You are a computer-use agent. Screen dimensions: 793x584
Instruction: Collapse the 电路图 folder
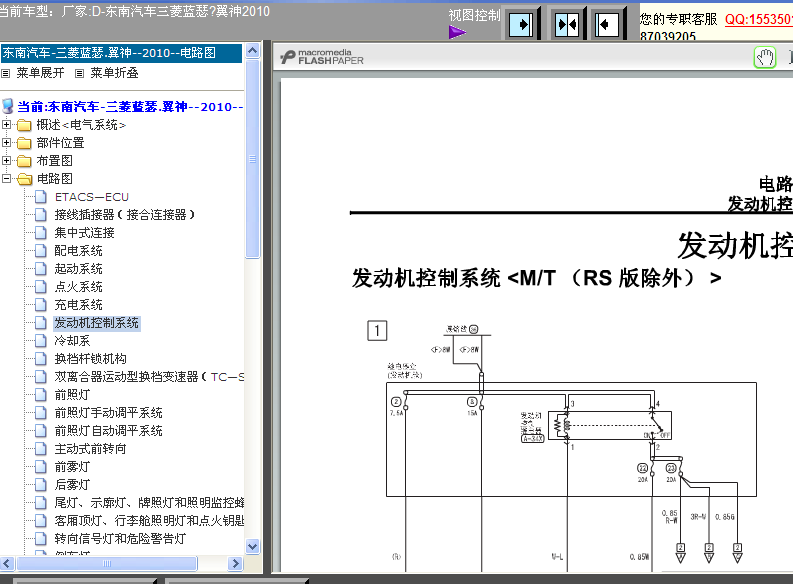[x=6, y=178]
